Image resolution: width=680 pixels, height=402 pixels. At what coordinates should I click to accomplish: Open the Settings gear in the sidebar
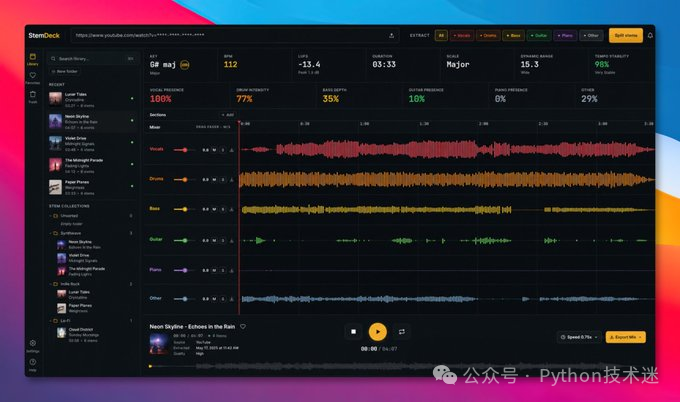point(33,345)
